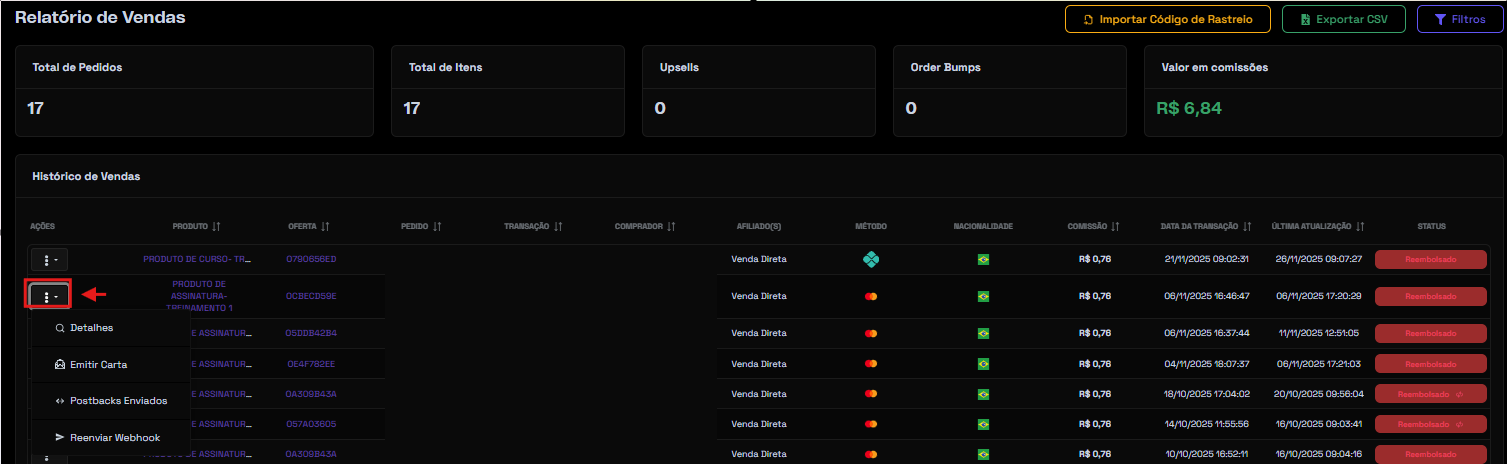Select Postbacks Enviados menu entry
The width and height of the screenshot is (1507, 464).
pyautogui.click(x=118, y=401)
